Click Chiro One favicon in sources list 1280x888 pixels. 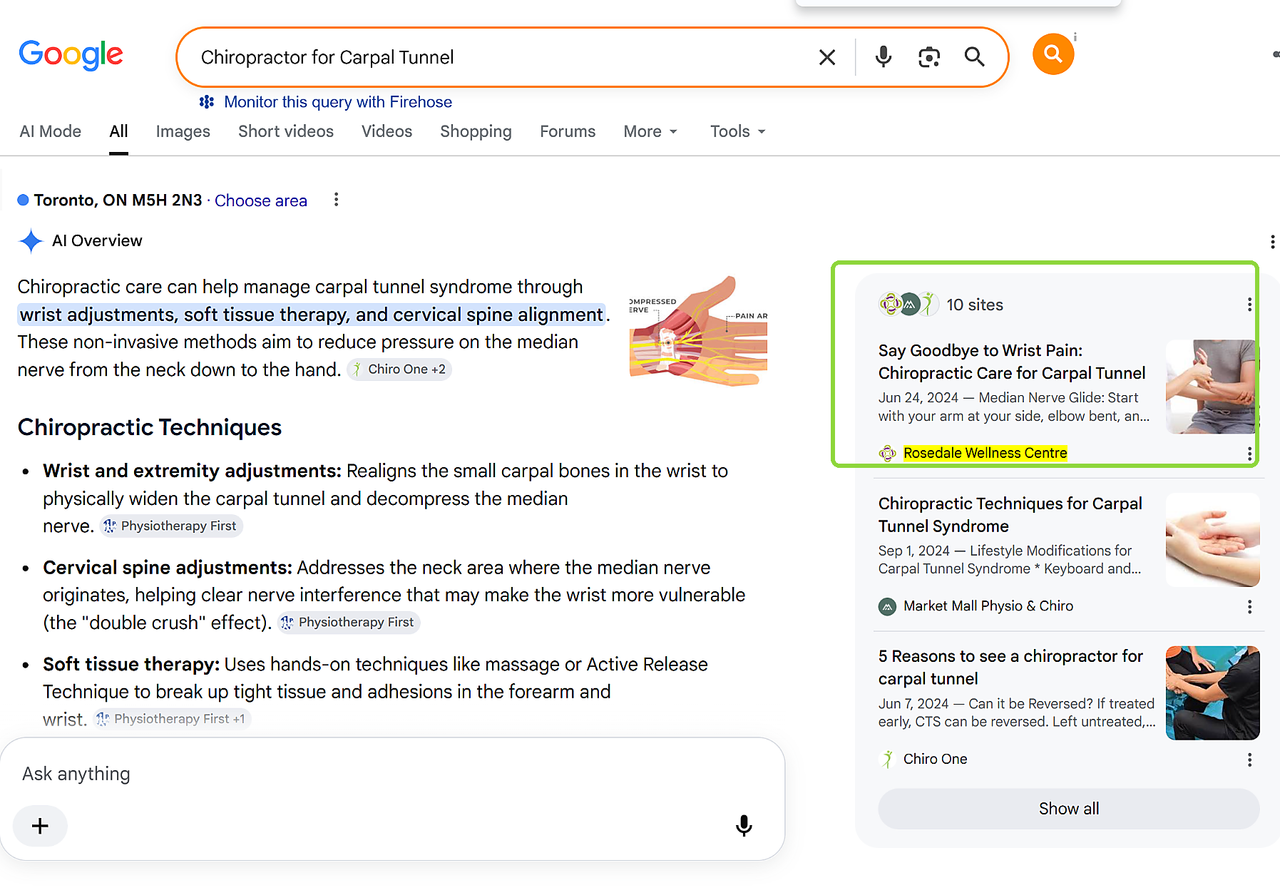887,759
